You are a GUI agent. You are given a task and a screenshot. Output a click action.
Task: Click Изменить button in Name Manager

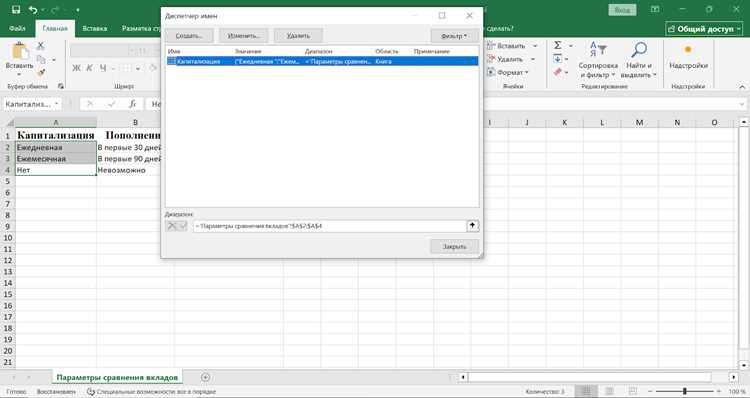click(244, 36)
